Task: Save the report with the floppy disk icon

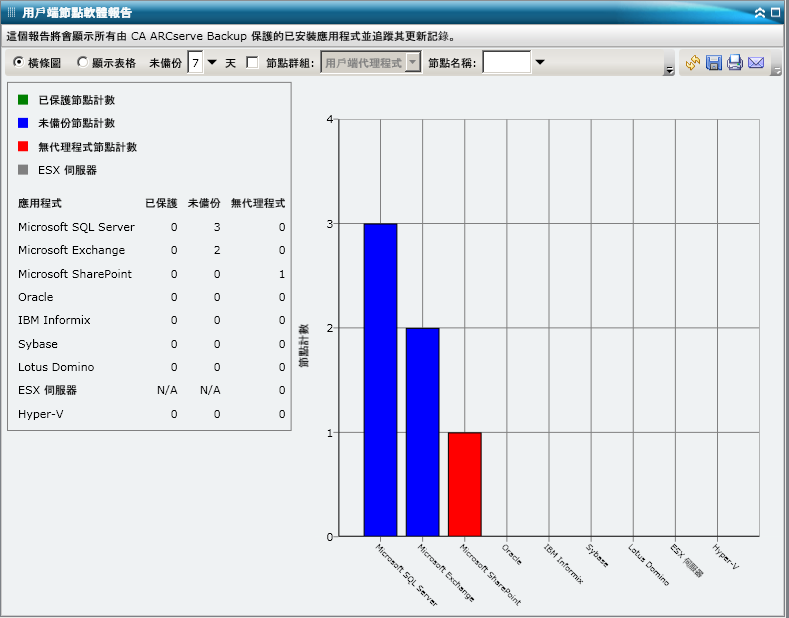Action: [714, 62]
